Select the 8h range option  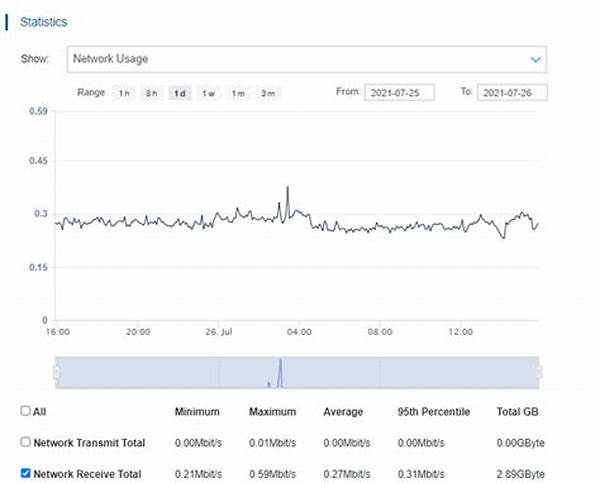click(x=152, y=93)
